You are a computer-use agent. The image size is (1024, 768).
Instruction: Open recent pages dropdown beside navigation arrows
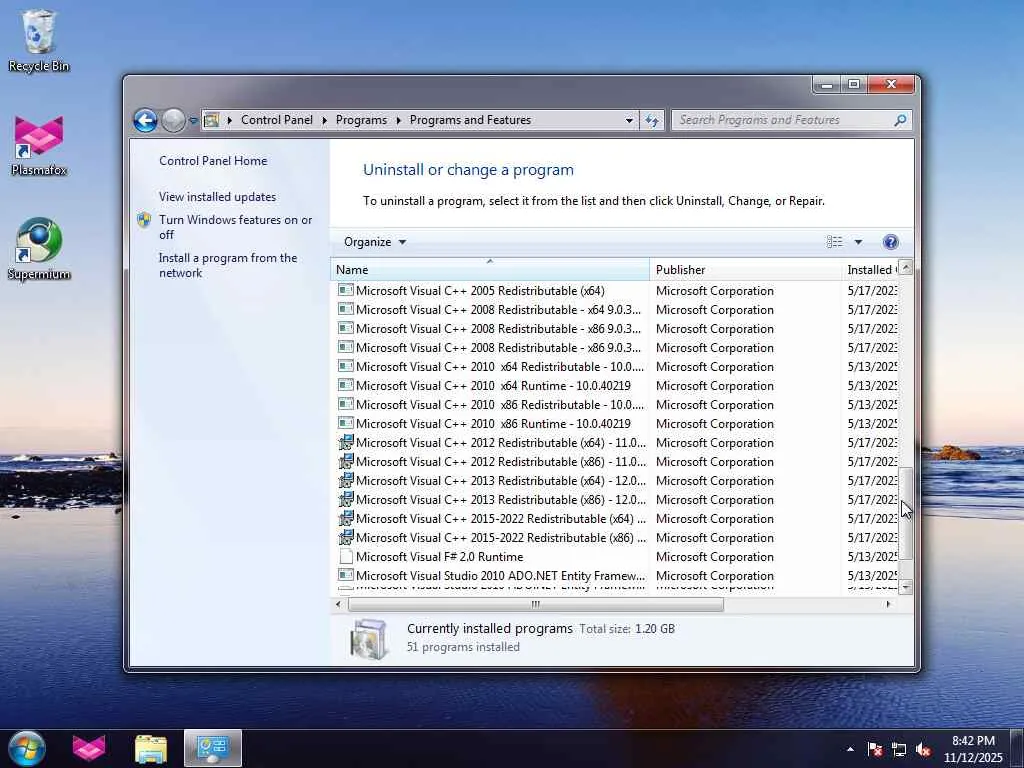pyautogui.click(x=193, y=120)
